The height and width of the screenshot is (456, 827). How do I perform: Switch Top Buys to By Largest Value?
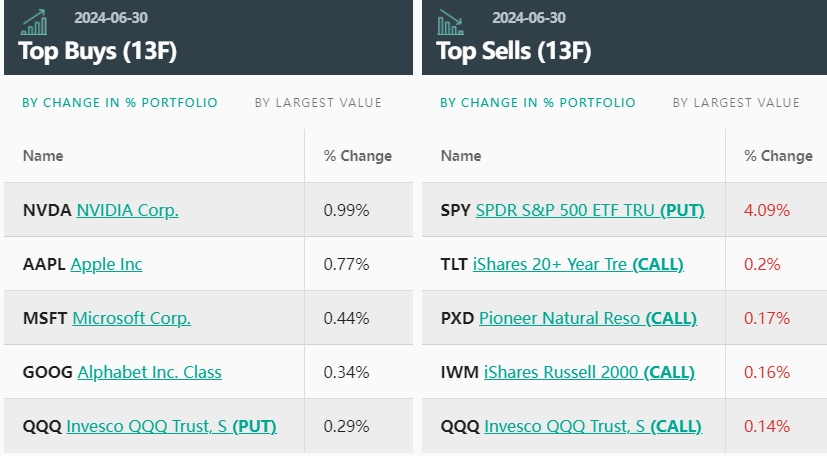point(318,102)
